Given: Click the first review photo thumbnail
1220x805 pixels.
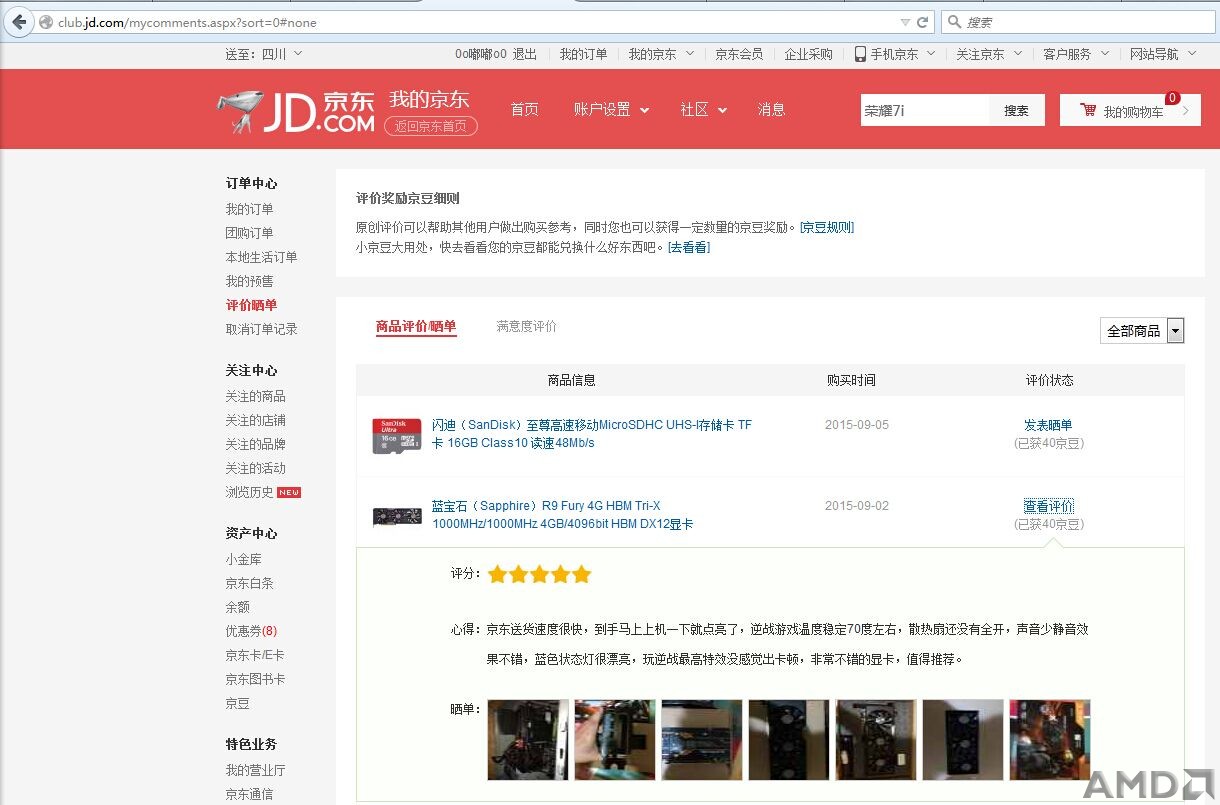Looking at the screenshot, I should [528, 740].
